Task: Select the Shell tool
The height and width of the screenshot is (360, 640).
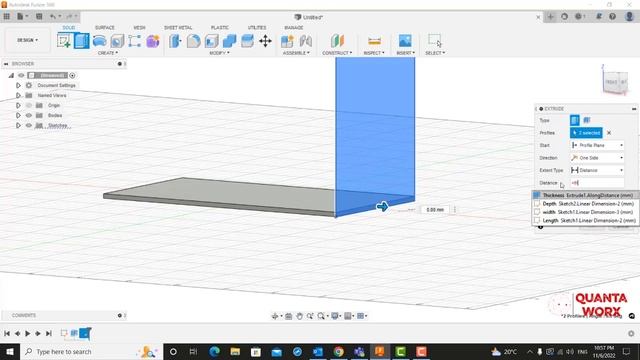Action: pos(211,41)
